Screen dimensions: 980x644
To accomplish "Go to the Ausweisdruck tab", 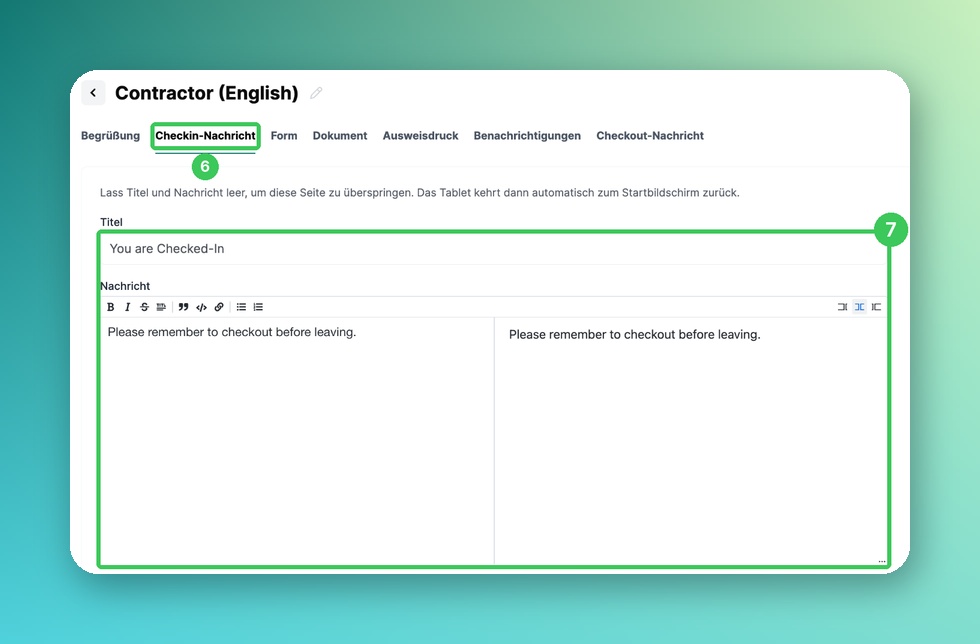I will [x=421, y=136].
